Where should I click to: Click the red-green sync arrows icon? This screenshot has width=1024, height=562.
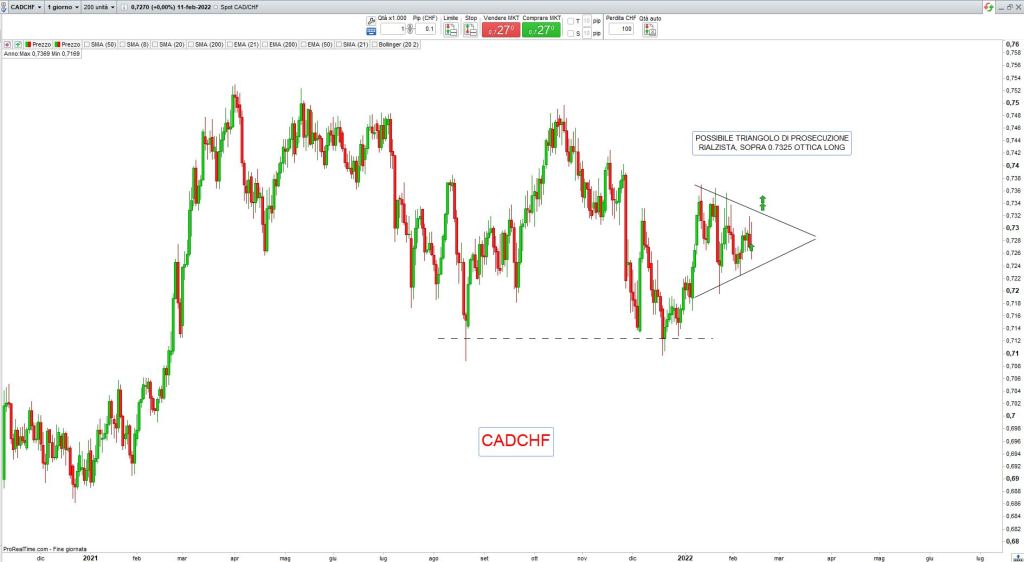[x=989, y=7]
